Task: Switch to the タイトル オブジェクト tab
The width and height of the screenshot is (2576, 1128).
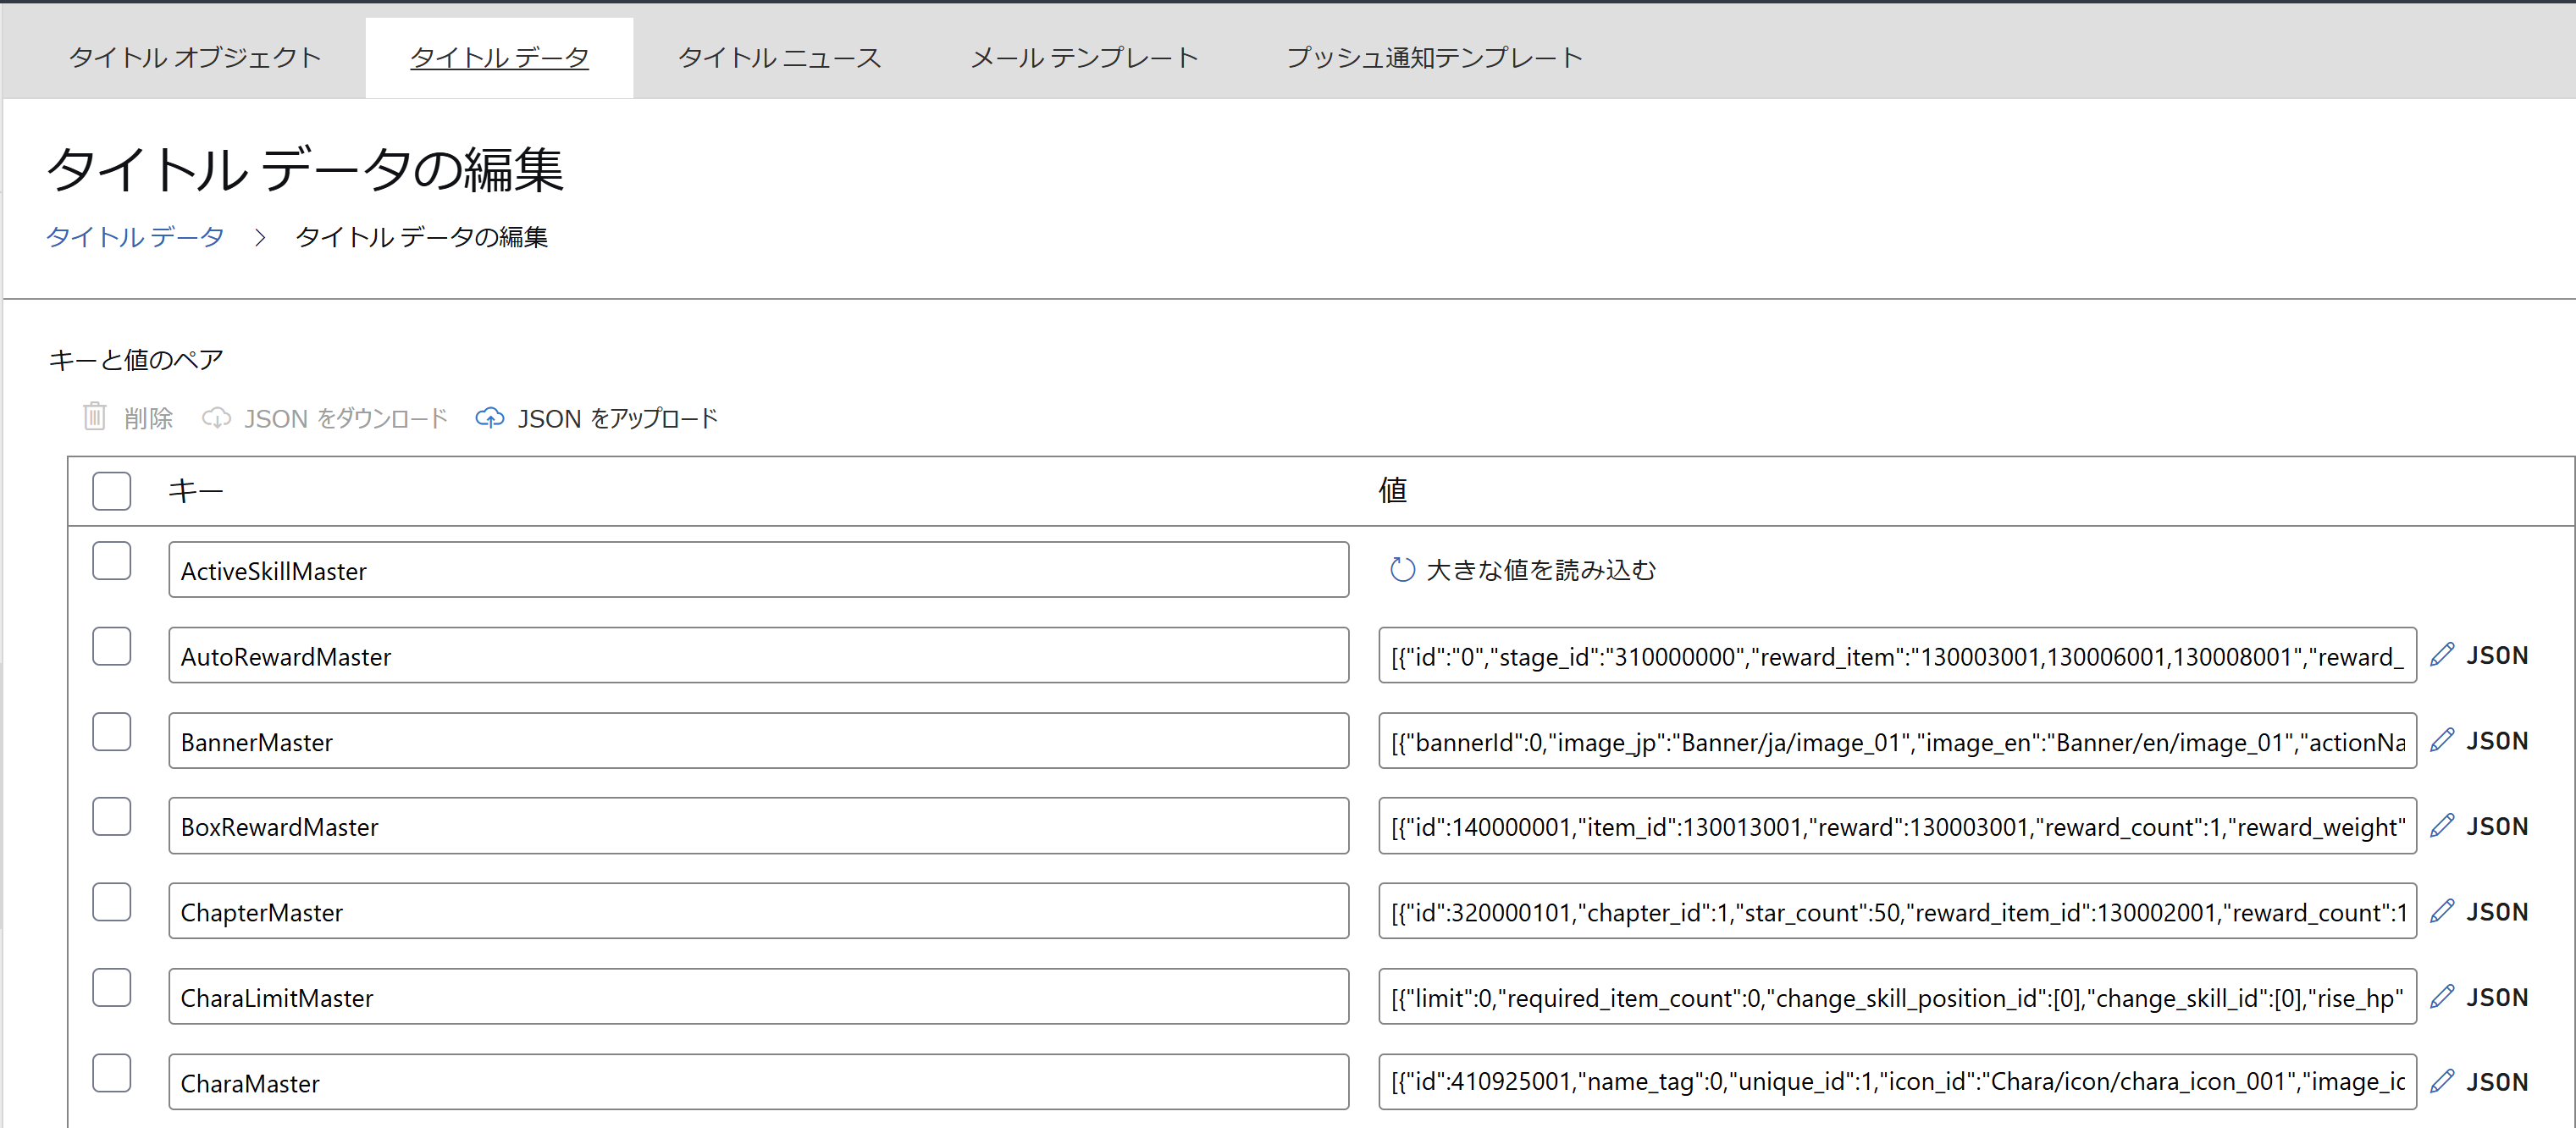Action: click(195, 58)
